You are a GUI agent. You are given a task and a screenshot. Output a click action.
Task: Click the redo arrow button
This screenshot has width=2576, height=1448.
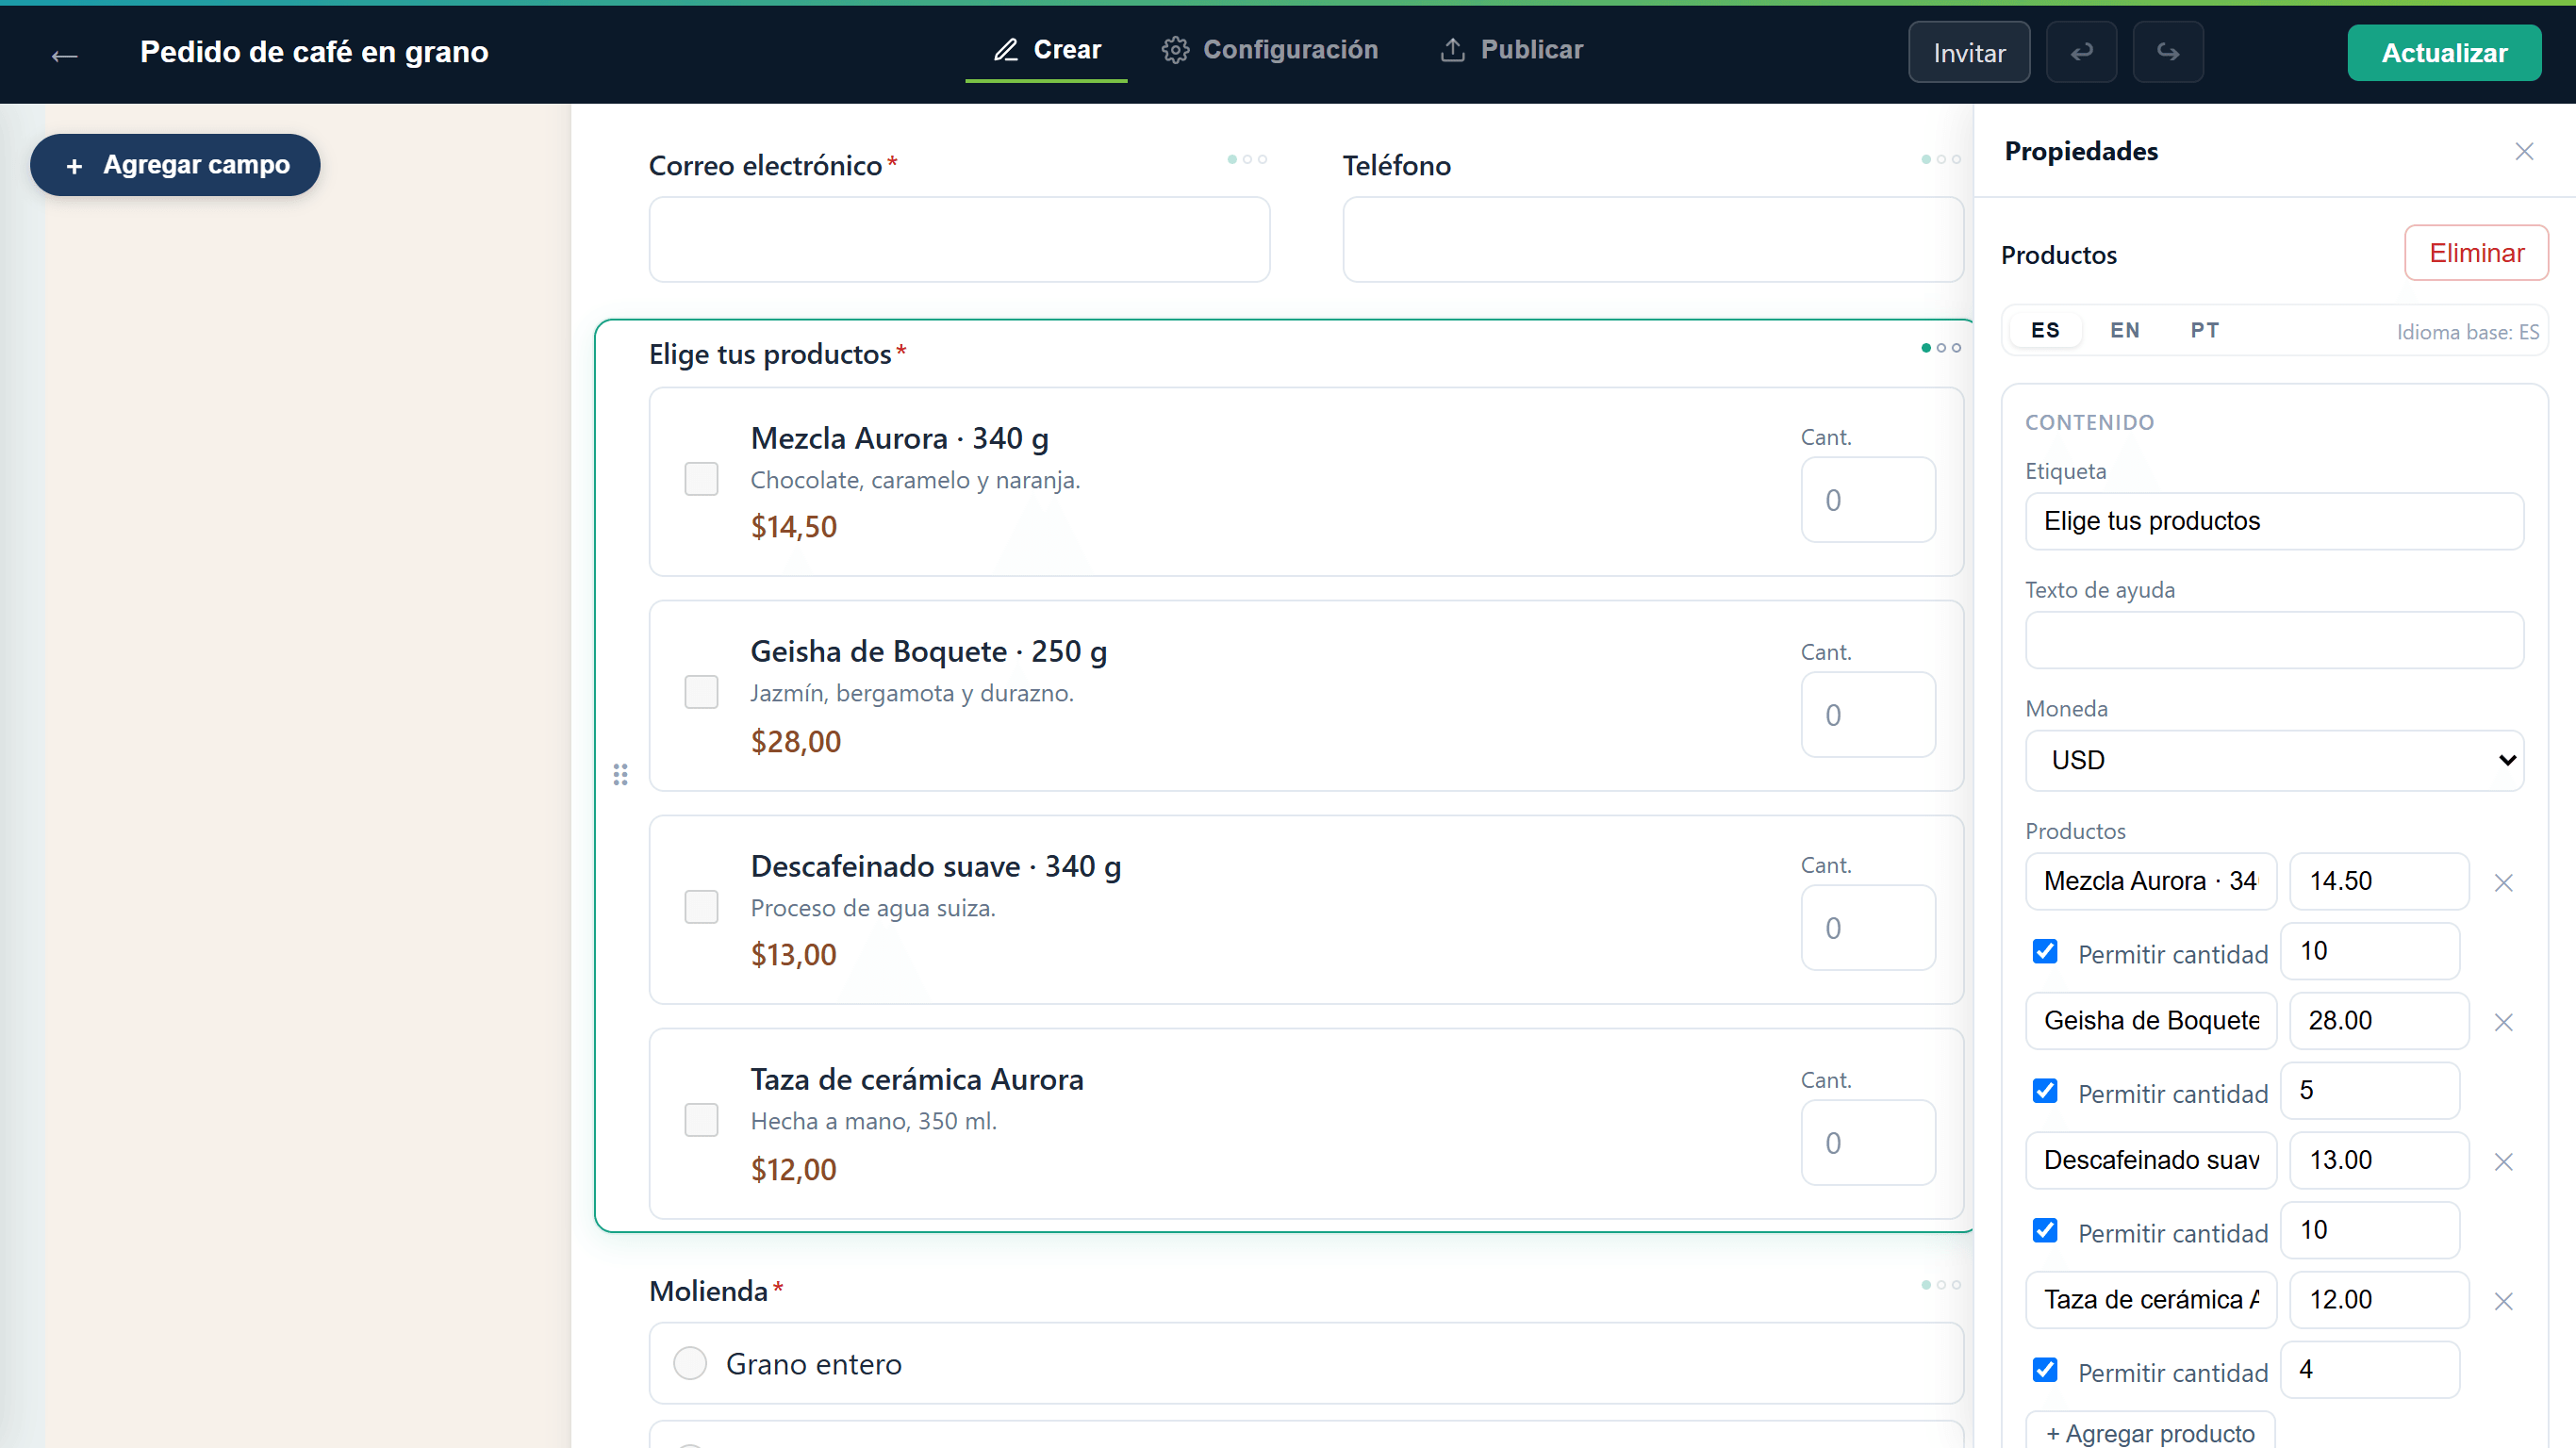tap(2167, 52)
